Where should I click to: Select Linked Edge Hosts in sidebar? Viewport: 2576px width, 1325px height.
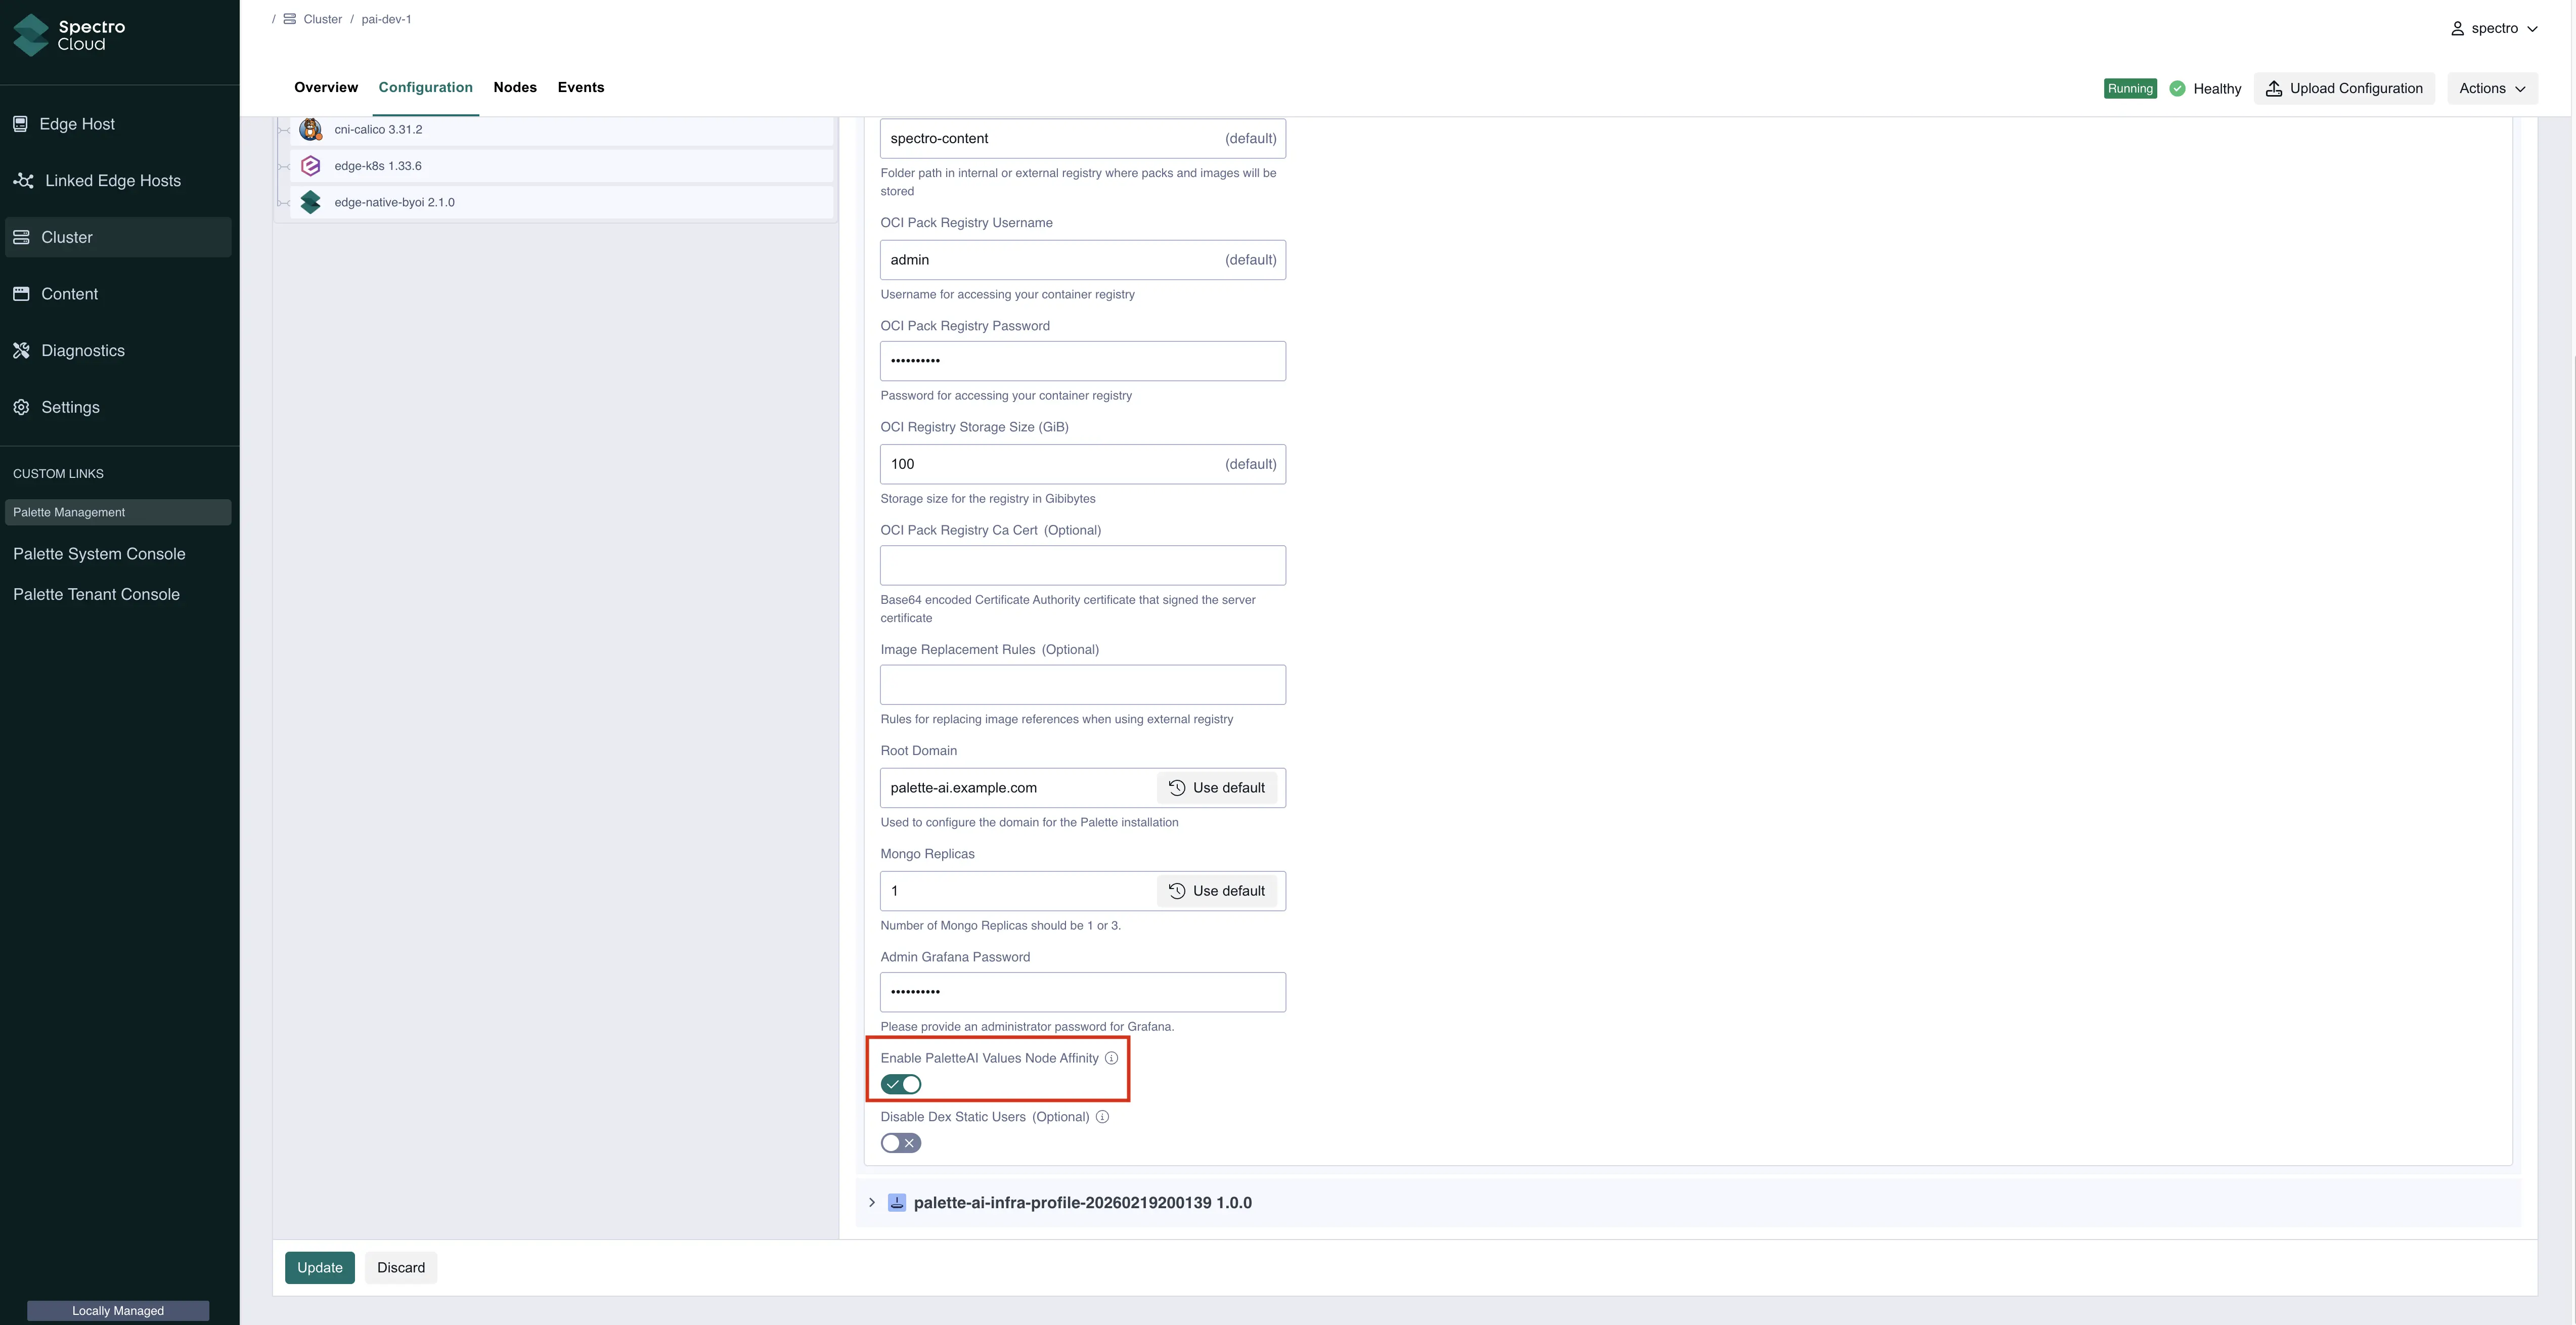tap(111, 180)
